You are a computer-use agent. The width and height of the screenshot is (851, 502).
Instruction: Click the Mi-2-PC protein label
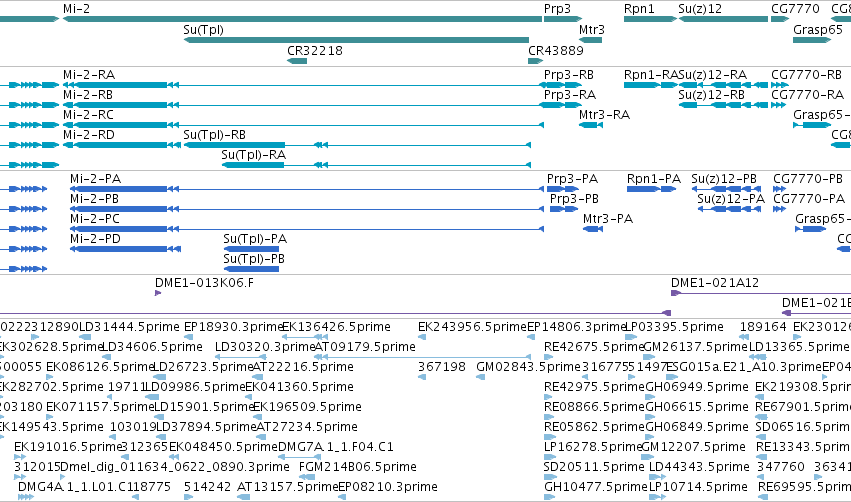(x=95, y=219)
